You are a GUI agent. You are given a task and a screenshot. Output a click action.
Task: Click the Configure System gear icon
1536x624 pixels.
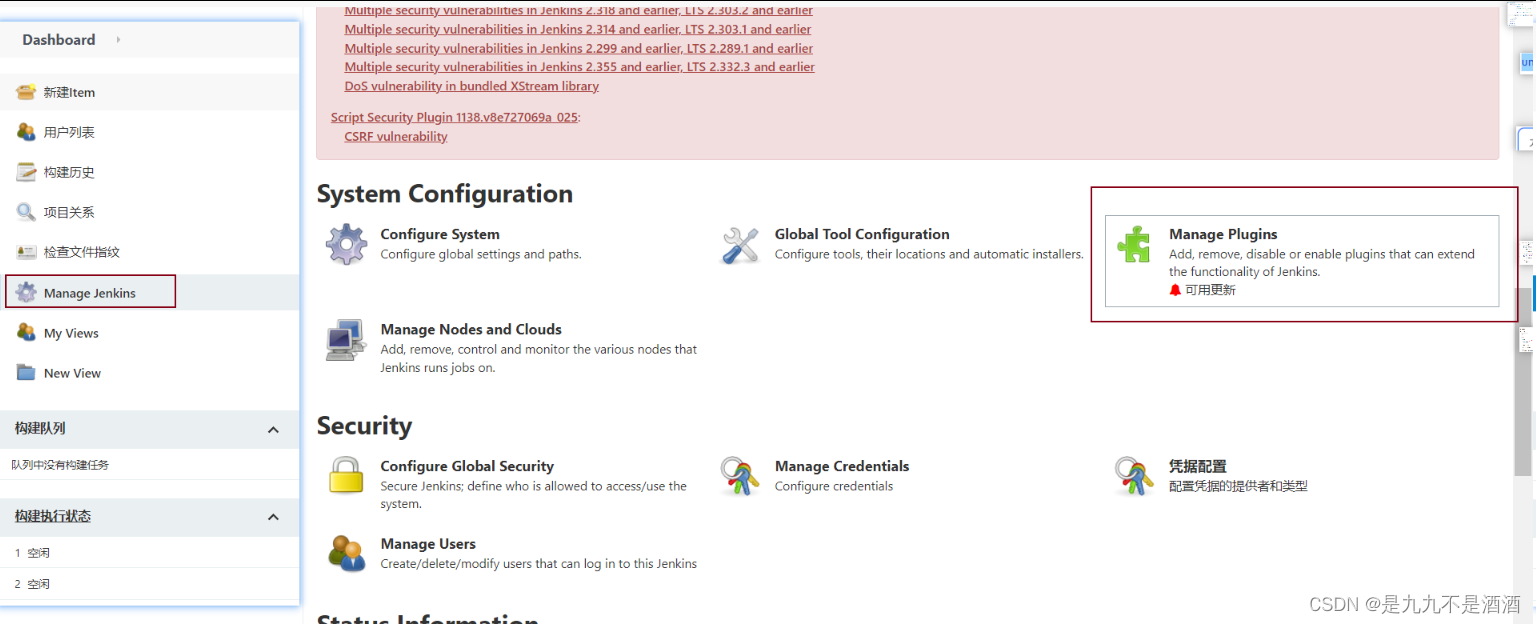(x=346, y=244)
